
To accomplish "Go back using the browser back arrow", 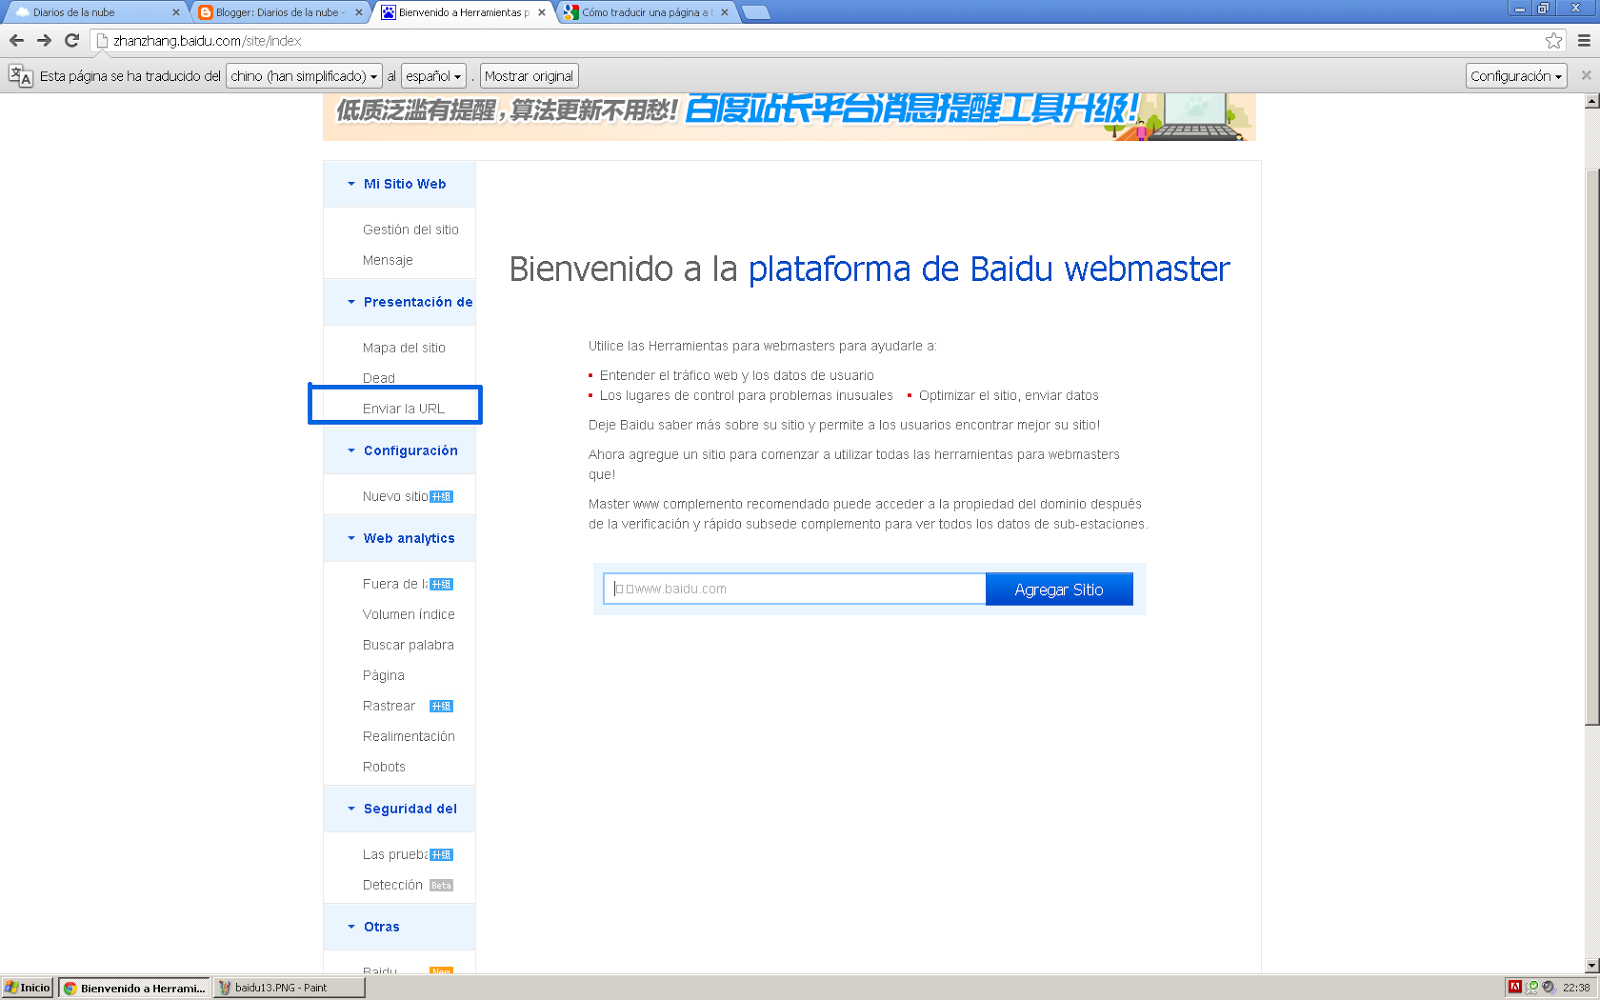I will 16,41.
